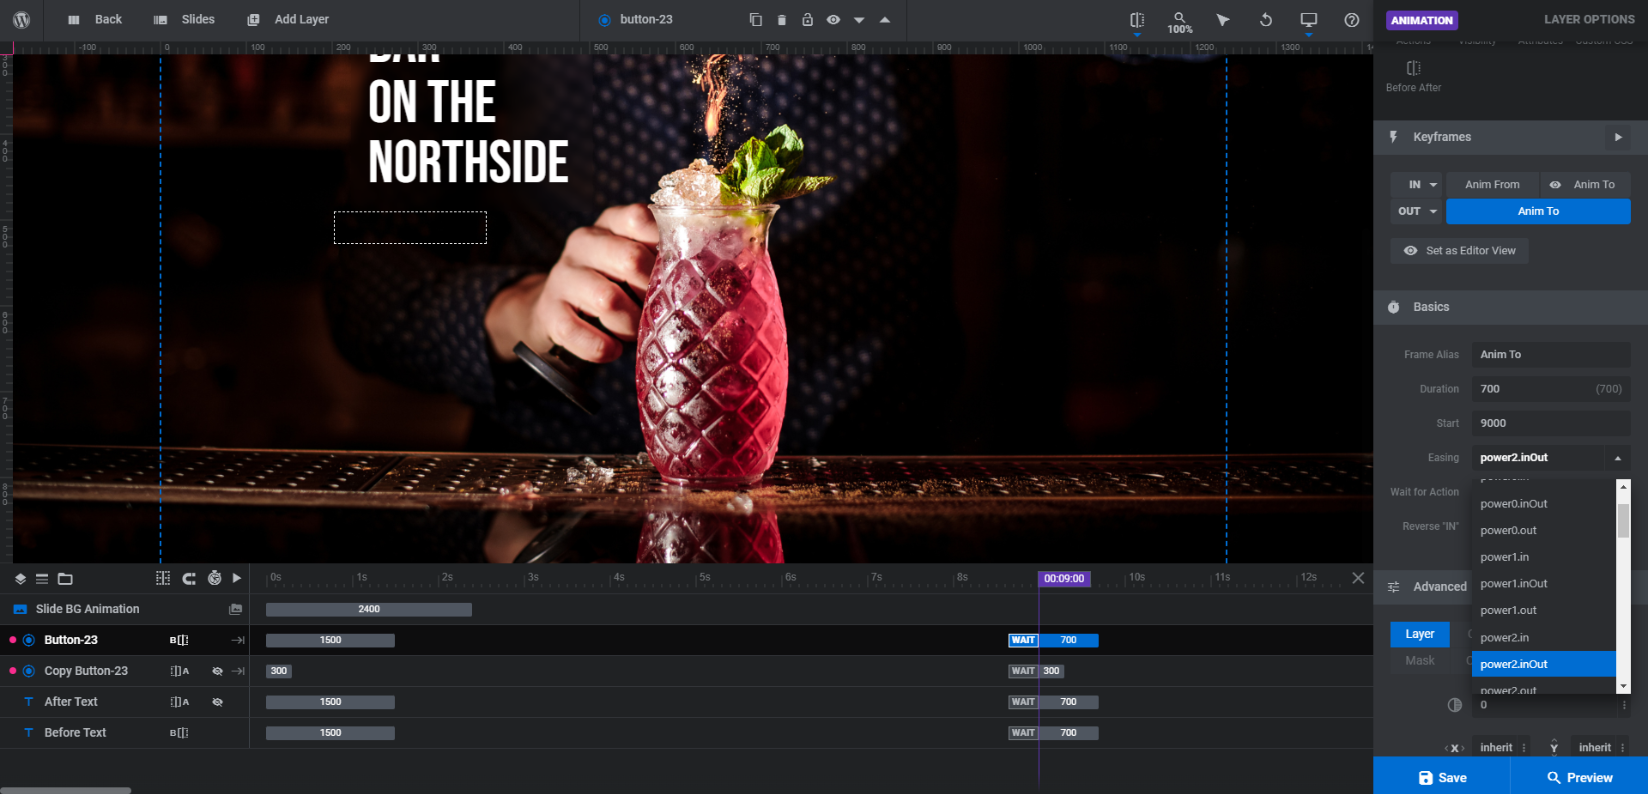
Task: Choose power0.inOut easing option
Action: coord(1543,504)
